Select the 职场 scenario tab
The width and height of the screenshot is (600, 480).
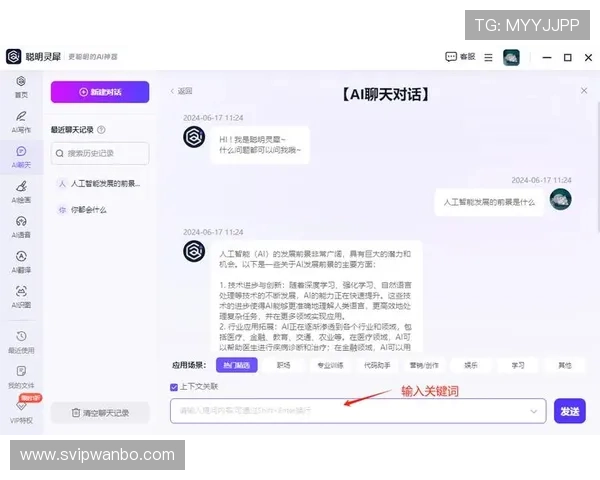click(284, 365)
